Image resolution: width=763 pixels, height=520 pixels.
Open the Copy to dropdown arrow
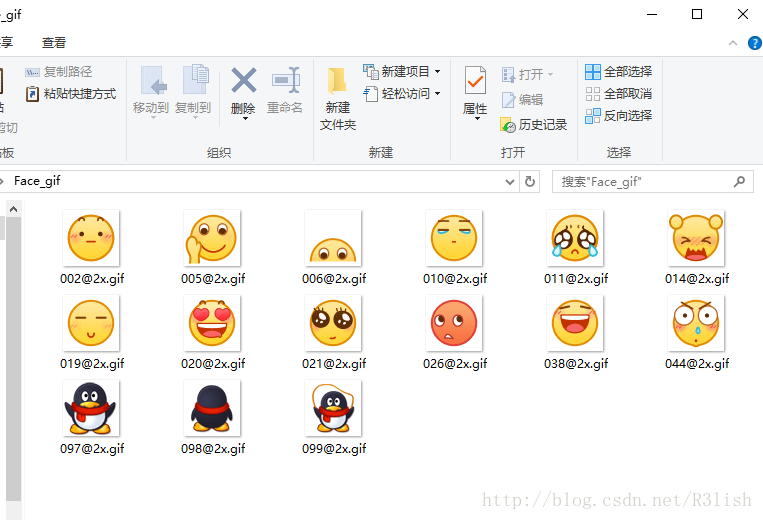(195, 118)
